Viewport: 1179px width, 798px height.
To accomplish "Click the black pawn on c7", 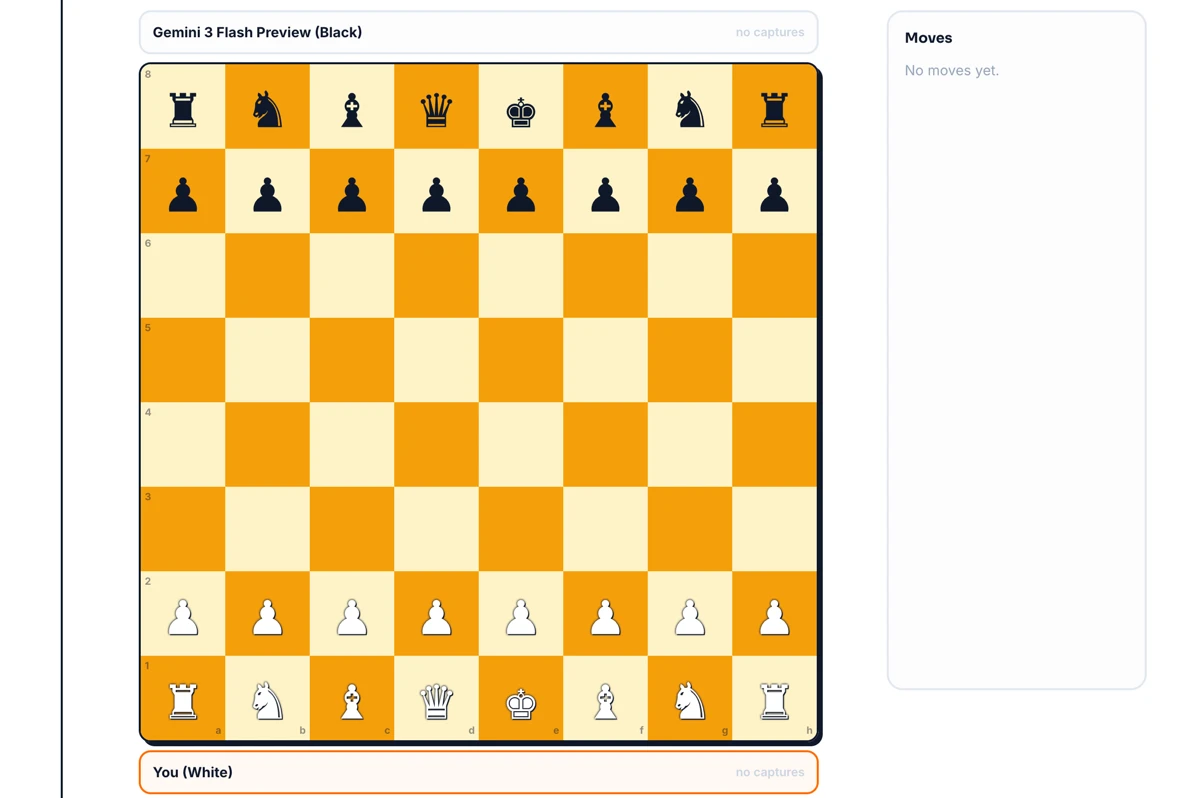I will (x=352, y=194).
